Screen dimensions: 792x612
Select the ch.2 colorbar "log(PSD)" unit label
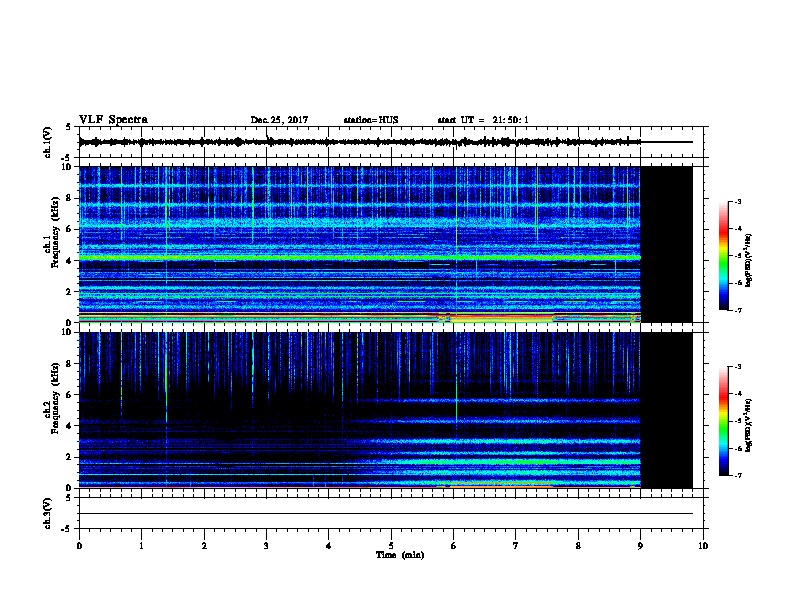748,426
